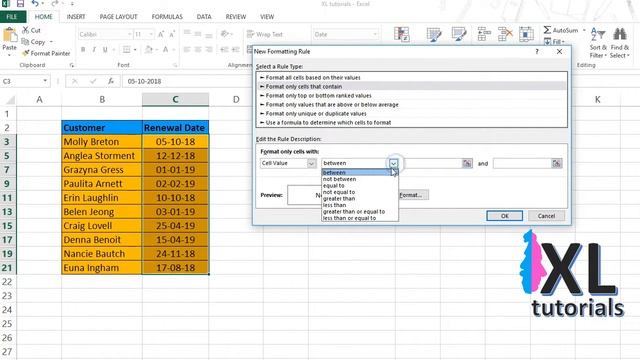This screenshot has height=360, width=640.
Task: Switch to the INSERT tab
Action: tap(76, 17)
